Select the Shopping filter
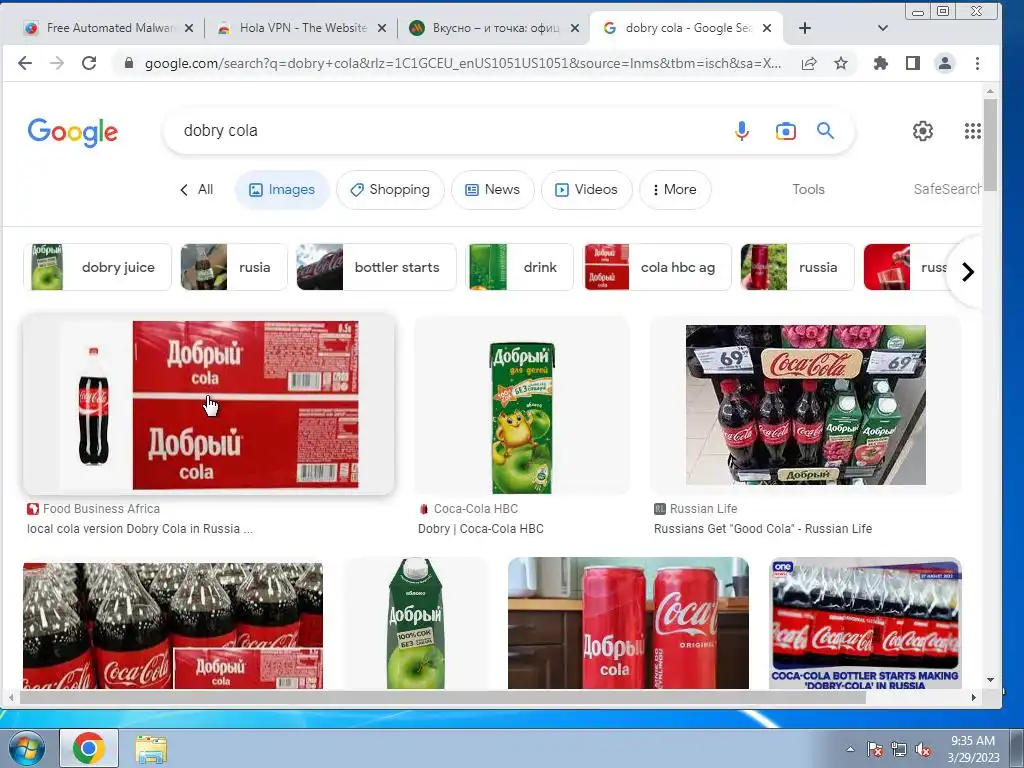Screen dimensions: 1024x768 pos(390,189)
